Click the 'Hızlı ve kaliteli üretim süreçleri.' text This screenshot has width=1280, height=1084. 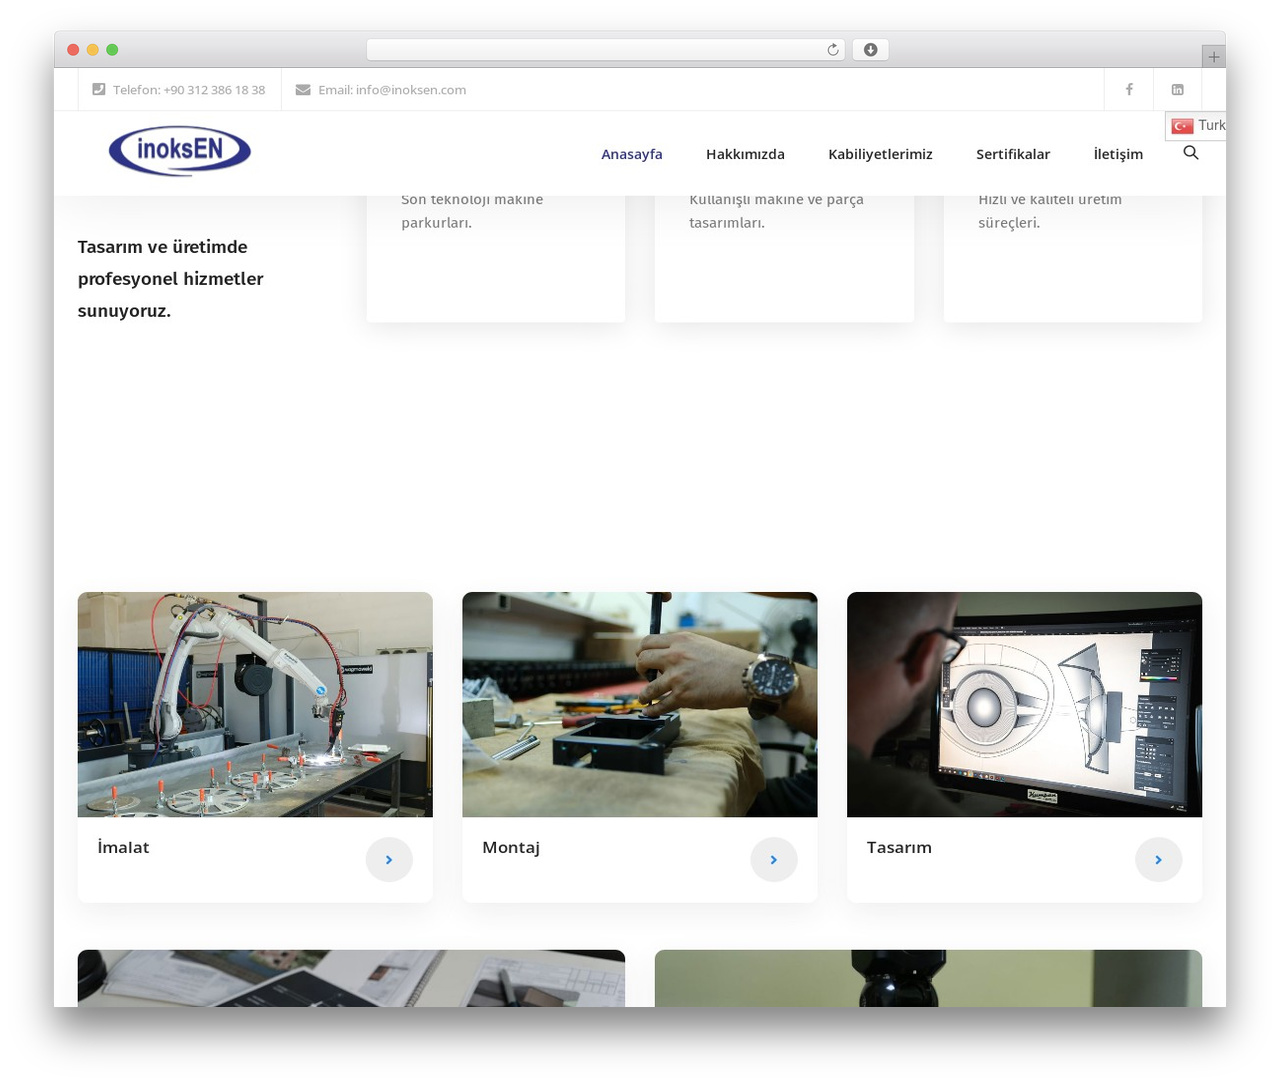(1050, 212)
